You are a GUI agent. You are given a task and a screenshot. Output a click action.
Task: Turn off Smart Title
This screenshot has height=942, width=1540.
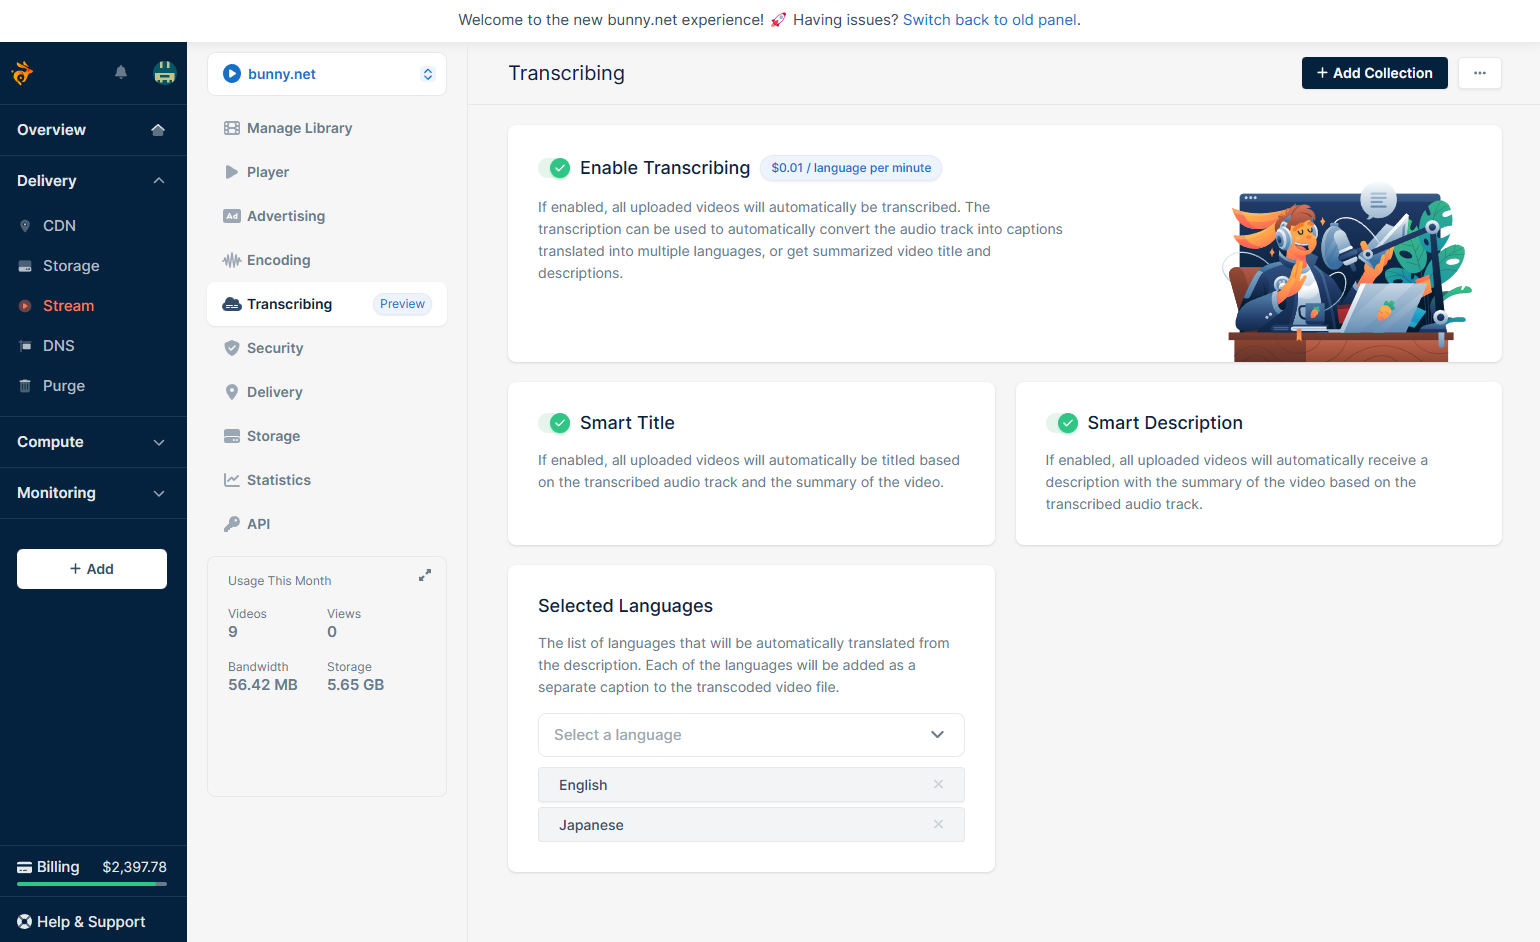coord(555,423)
